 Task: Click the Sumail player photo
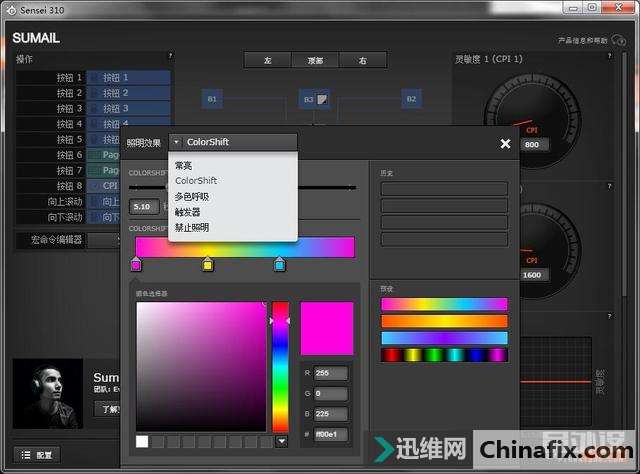(x=48, y=394)
